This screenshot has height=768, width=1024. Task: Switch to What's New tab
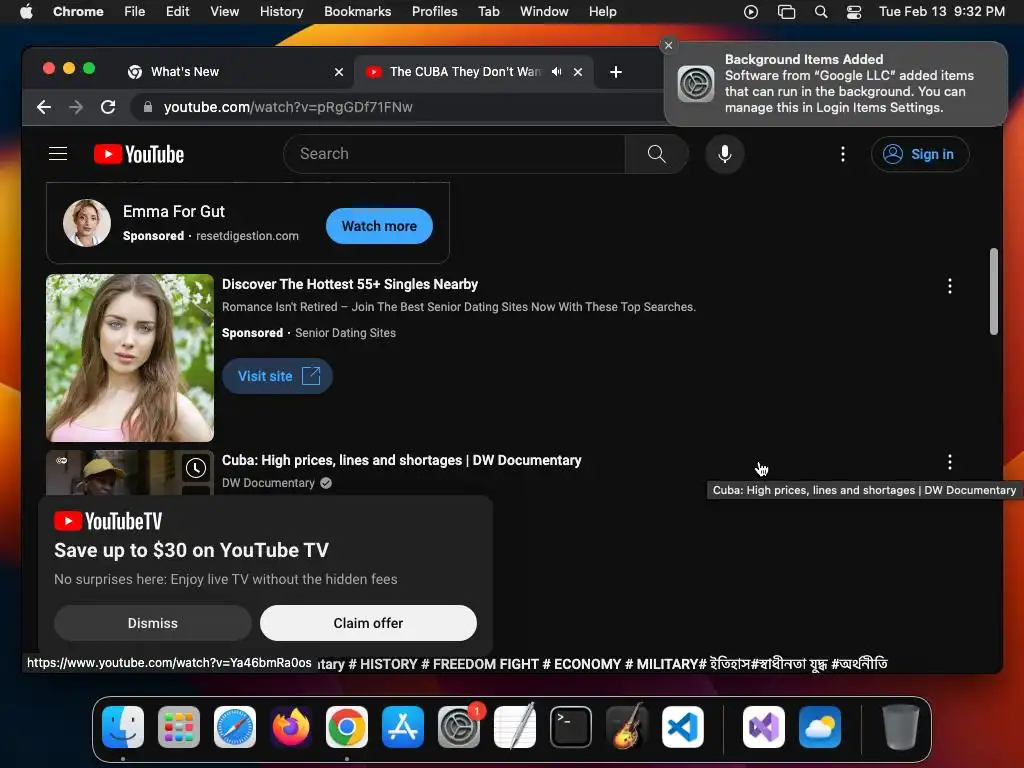236,72
